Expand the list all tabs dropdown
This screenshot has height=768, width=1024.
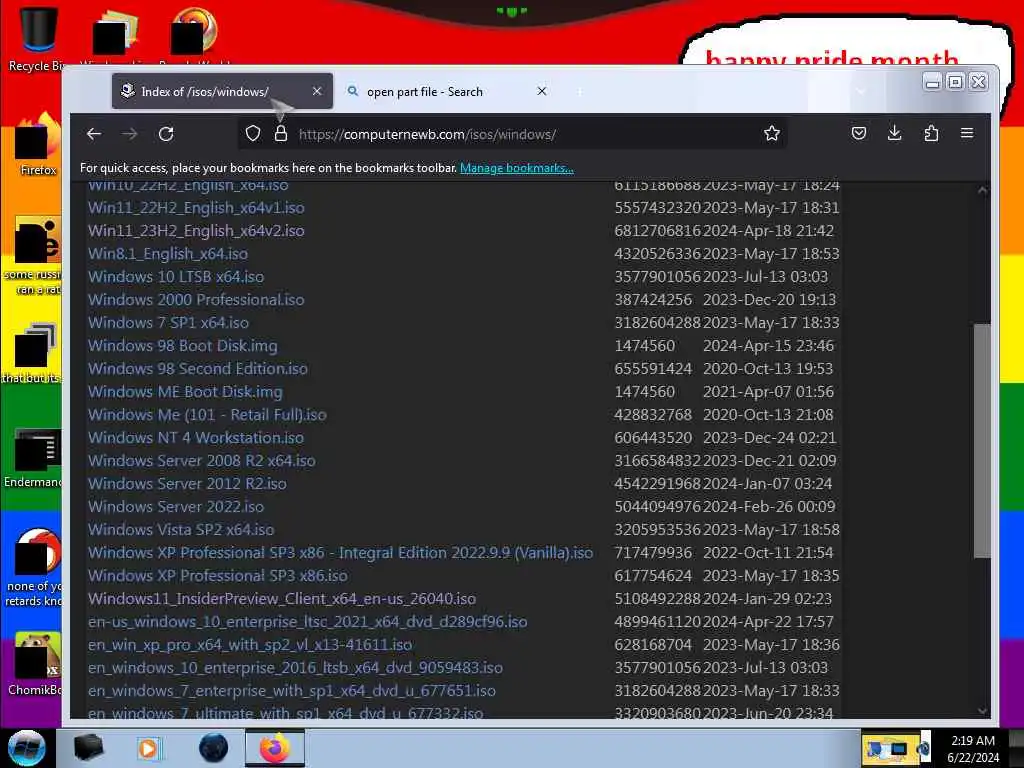[861, 91]
